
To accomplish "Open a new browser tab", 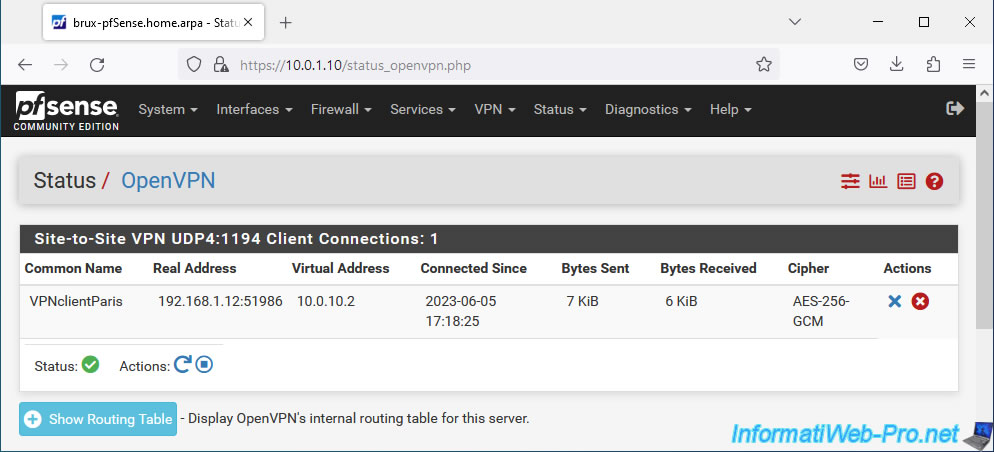I will click(x=286, y=23).
